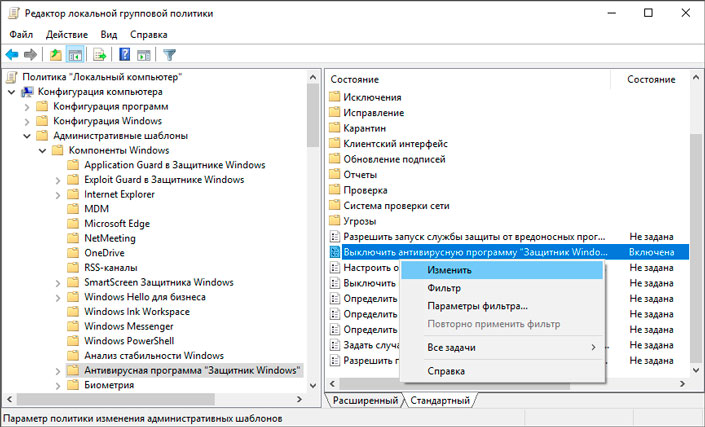
Task: Select Анализ стабильности Windows tree item
Action: click(154, 356)
